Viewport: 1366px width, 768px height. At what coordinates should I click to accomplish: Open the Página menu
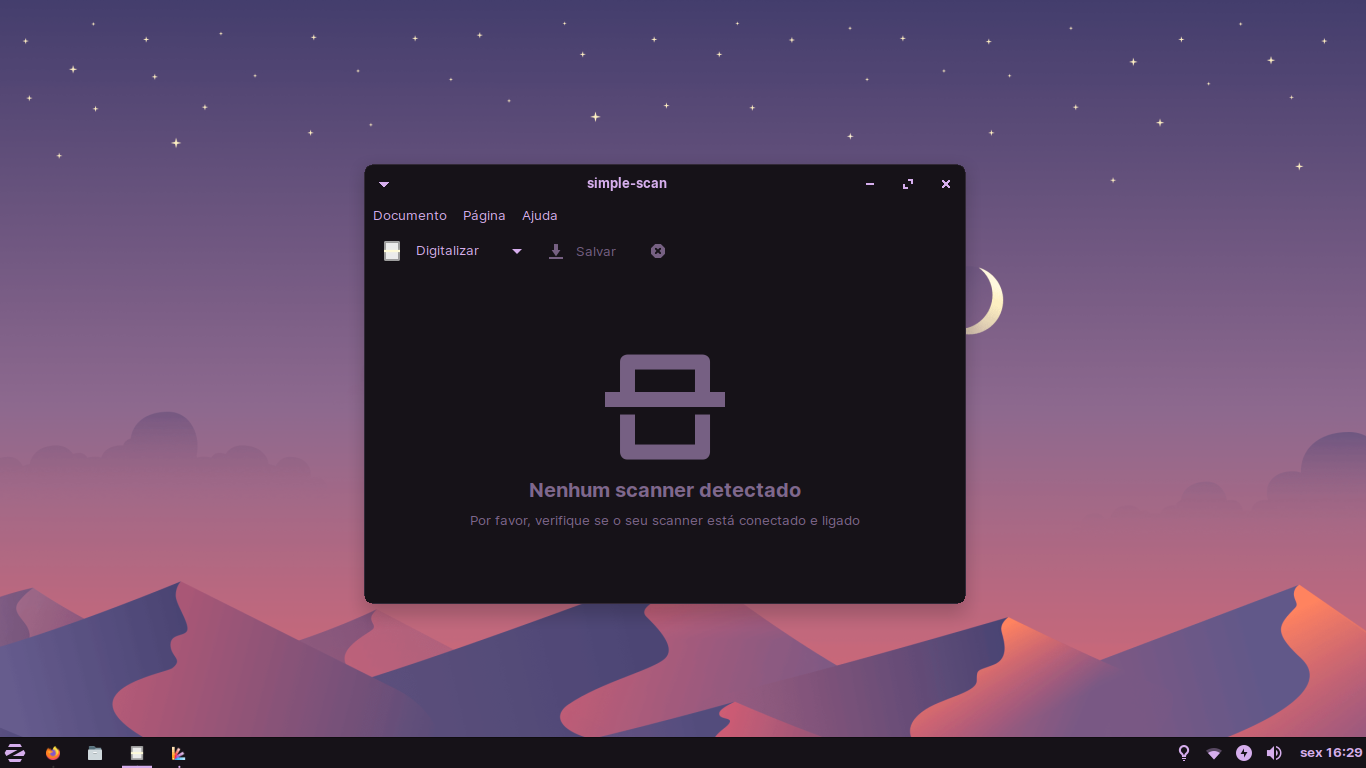484,216
